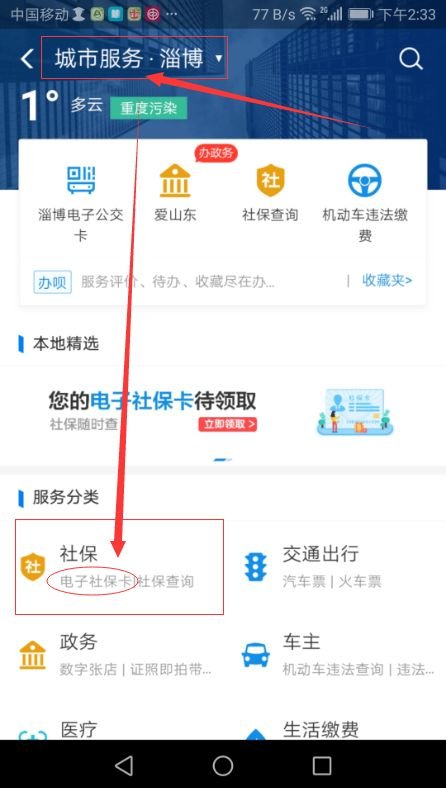Select the 交通出行 traffic light icon
The width and height of the screenshot is (446, 788).
[256, 567]
